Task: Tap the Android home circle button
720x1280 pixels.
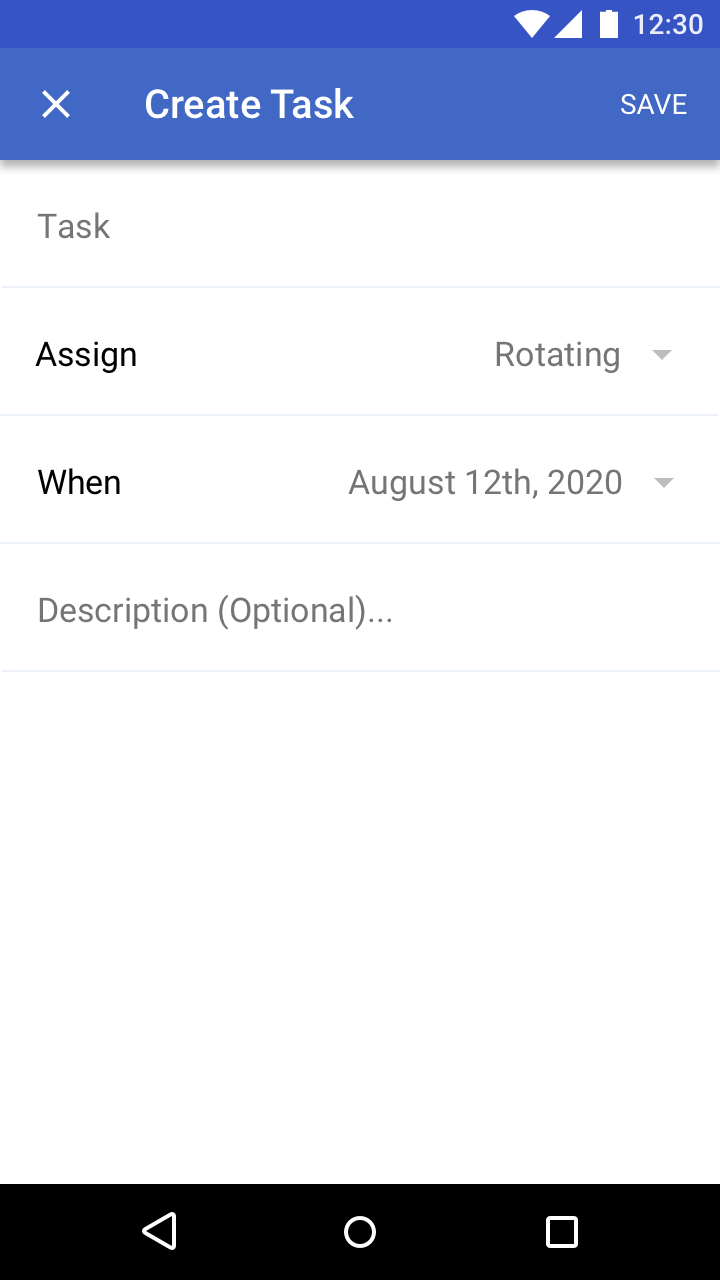Action: pyautogui.click(x=360, y=1231)
